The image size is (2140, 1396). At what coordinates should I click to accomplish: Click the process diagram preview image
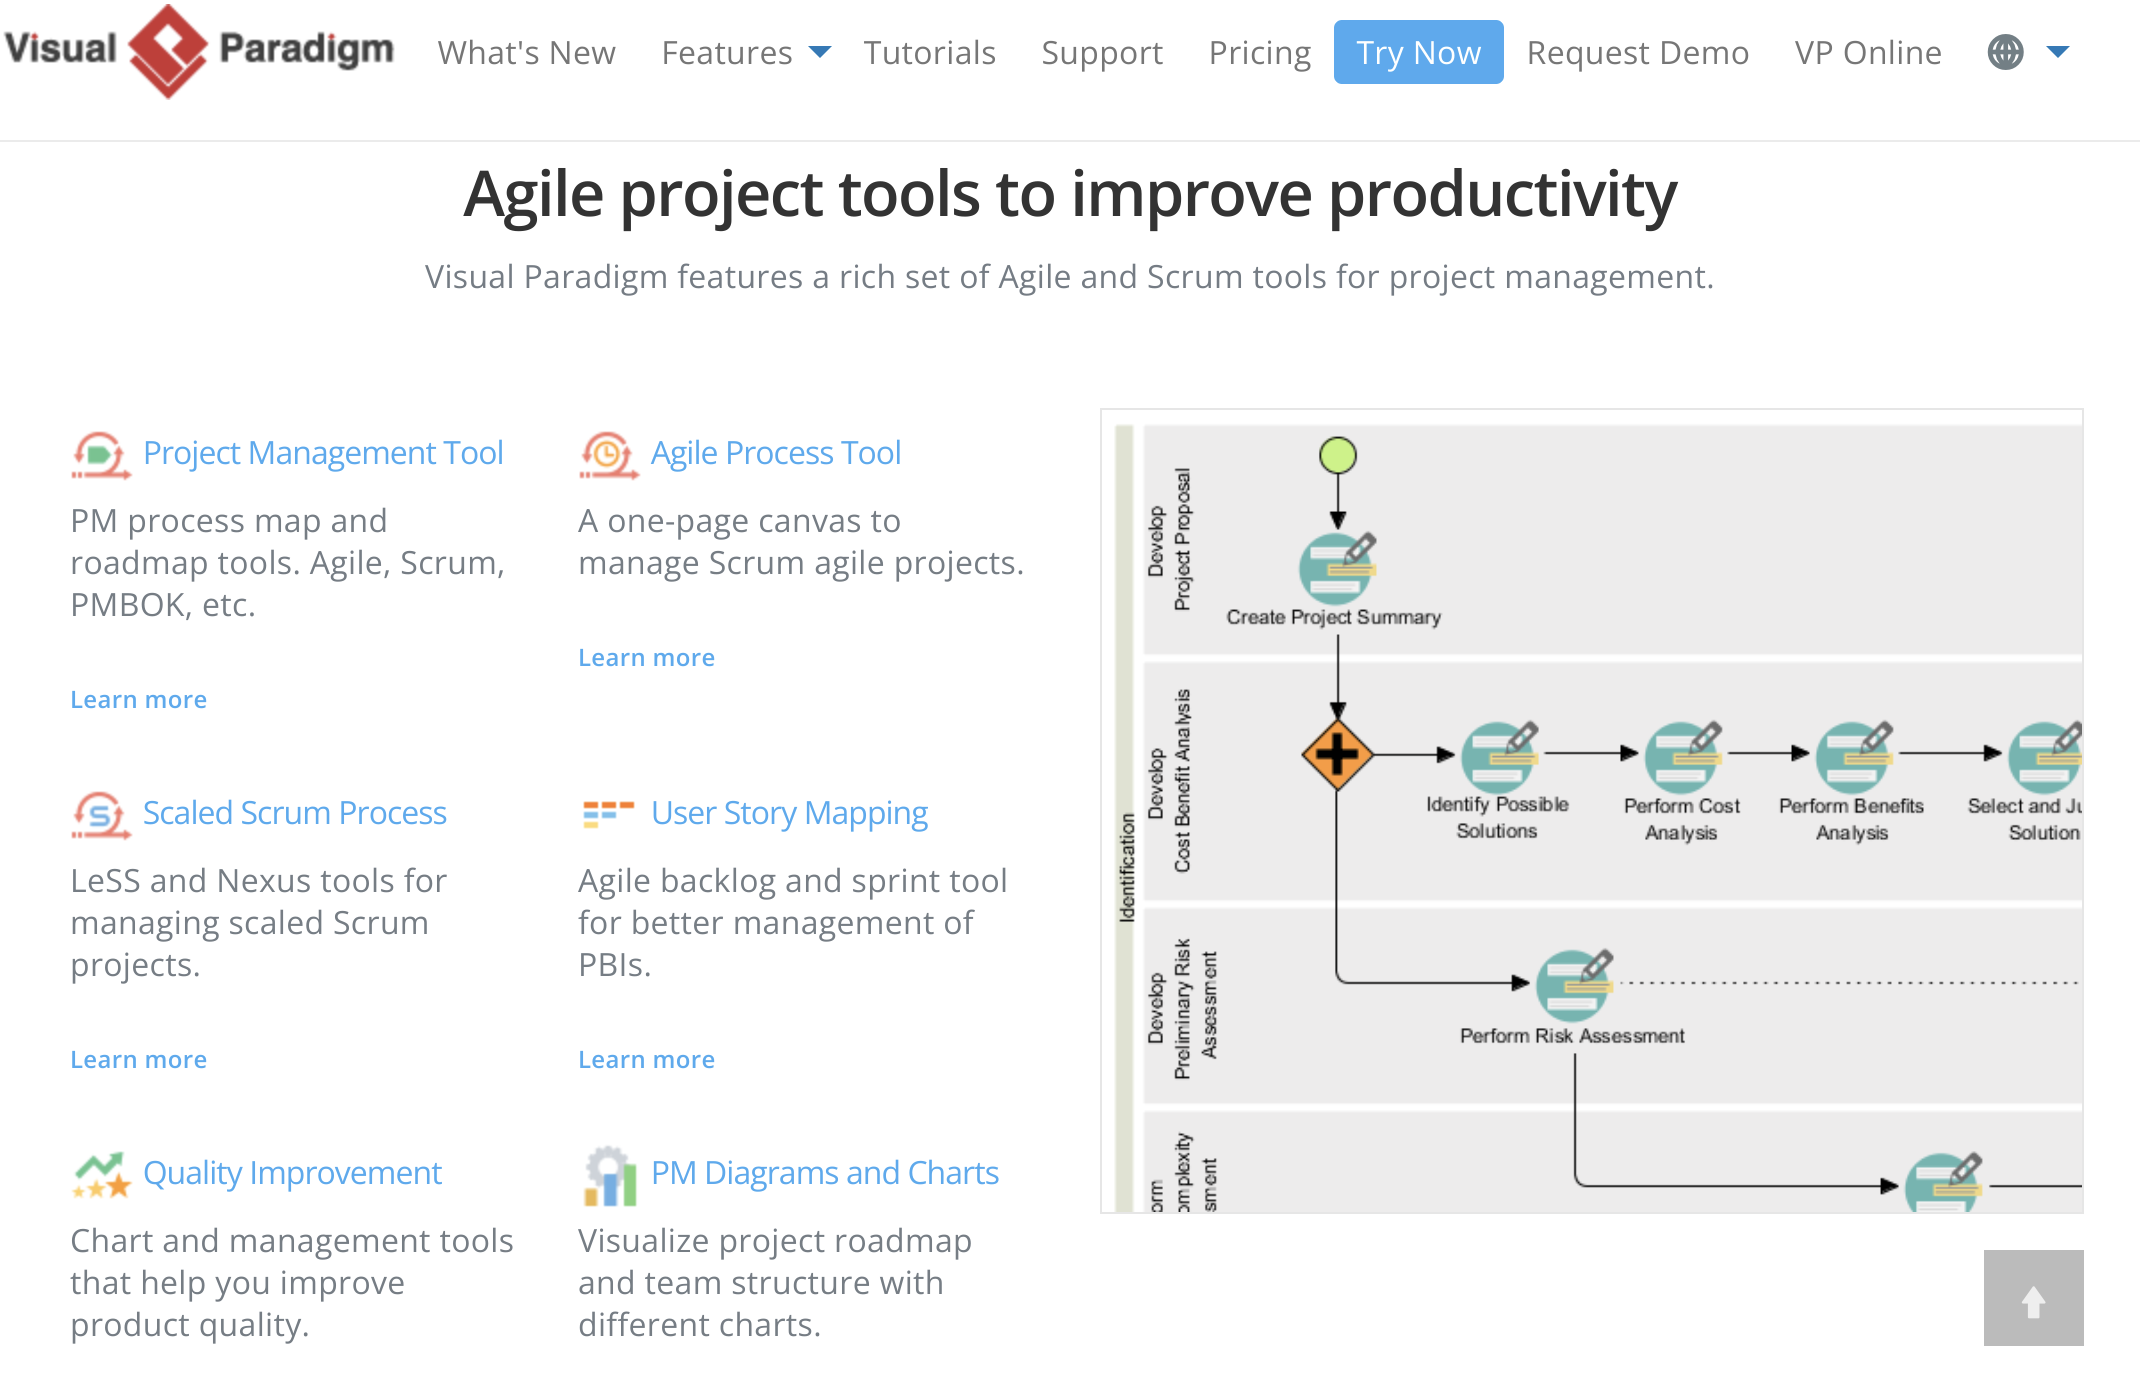1592,810
